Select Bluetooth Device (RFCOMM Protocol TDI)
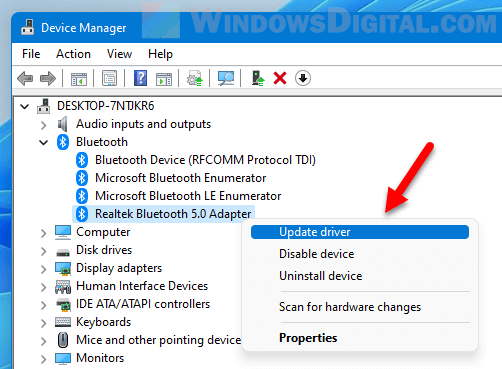 tap(205, 160)
